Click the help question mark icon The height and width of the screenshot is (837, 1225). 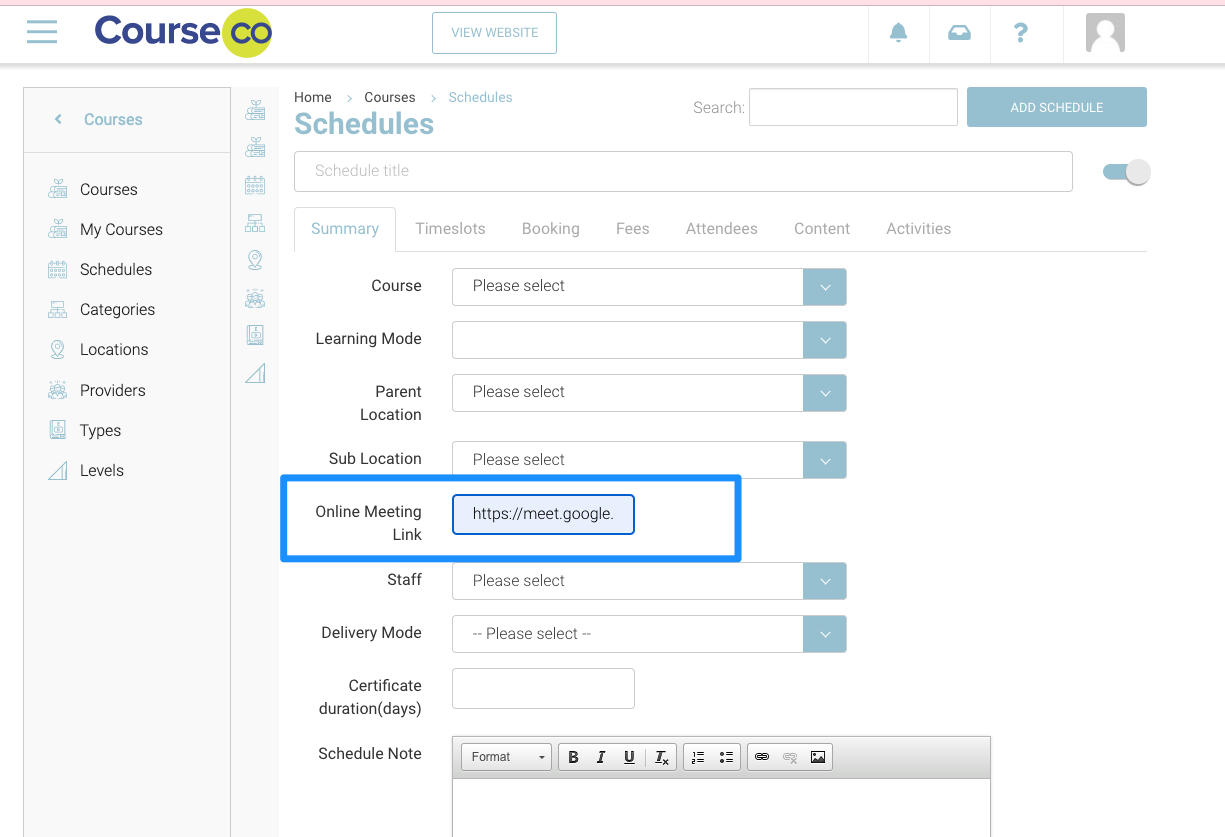pos(1020,33)
